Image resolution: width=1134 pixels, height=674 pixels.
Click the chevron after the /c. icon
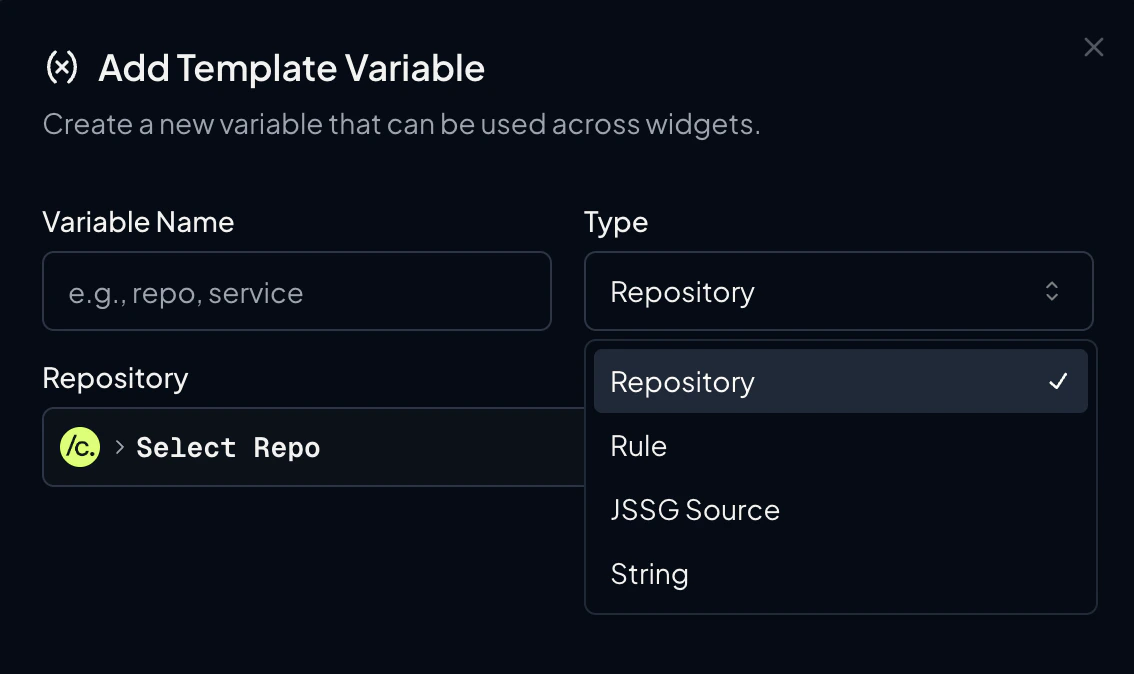pyautogui.click(x=118, y=447)
